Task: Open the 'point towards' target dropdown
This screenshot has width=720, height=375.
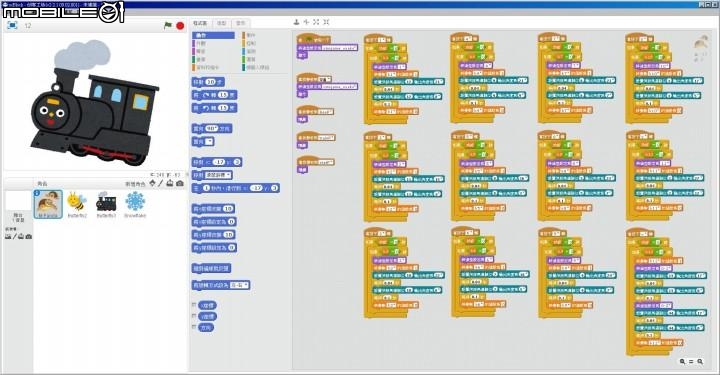Action: click(x=209, y=142)
